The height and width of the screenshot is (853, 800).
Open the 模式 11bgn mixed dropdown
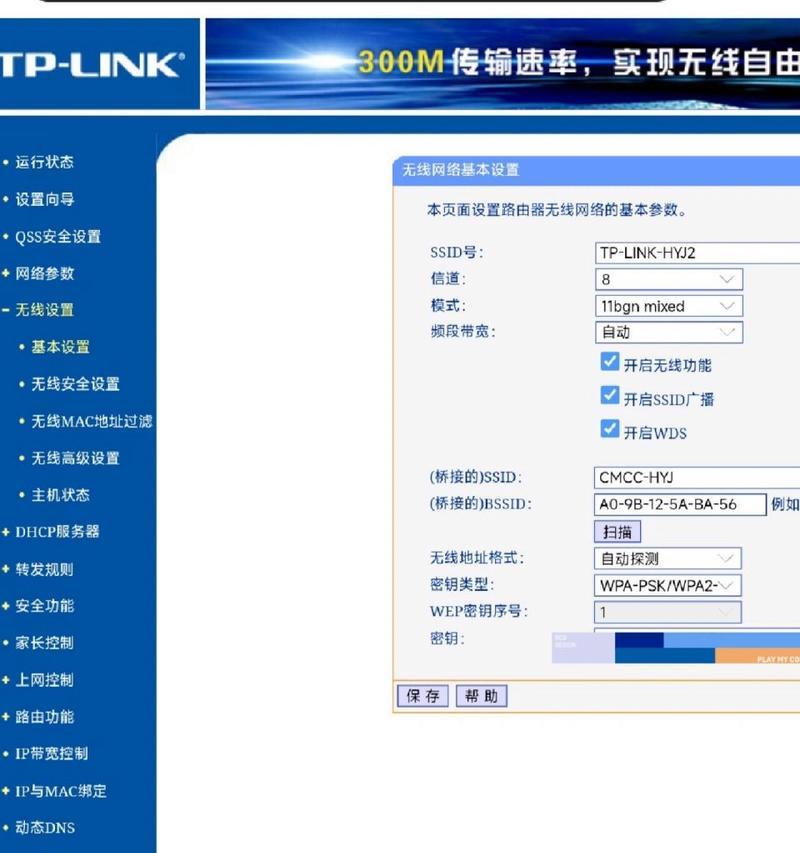[x=668, y=306]
